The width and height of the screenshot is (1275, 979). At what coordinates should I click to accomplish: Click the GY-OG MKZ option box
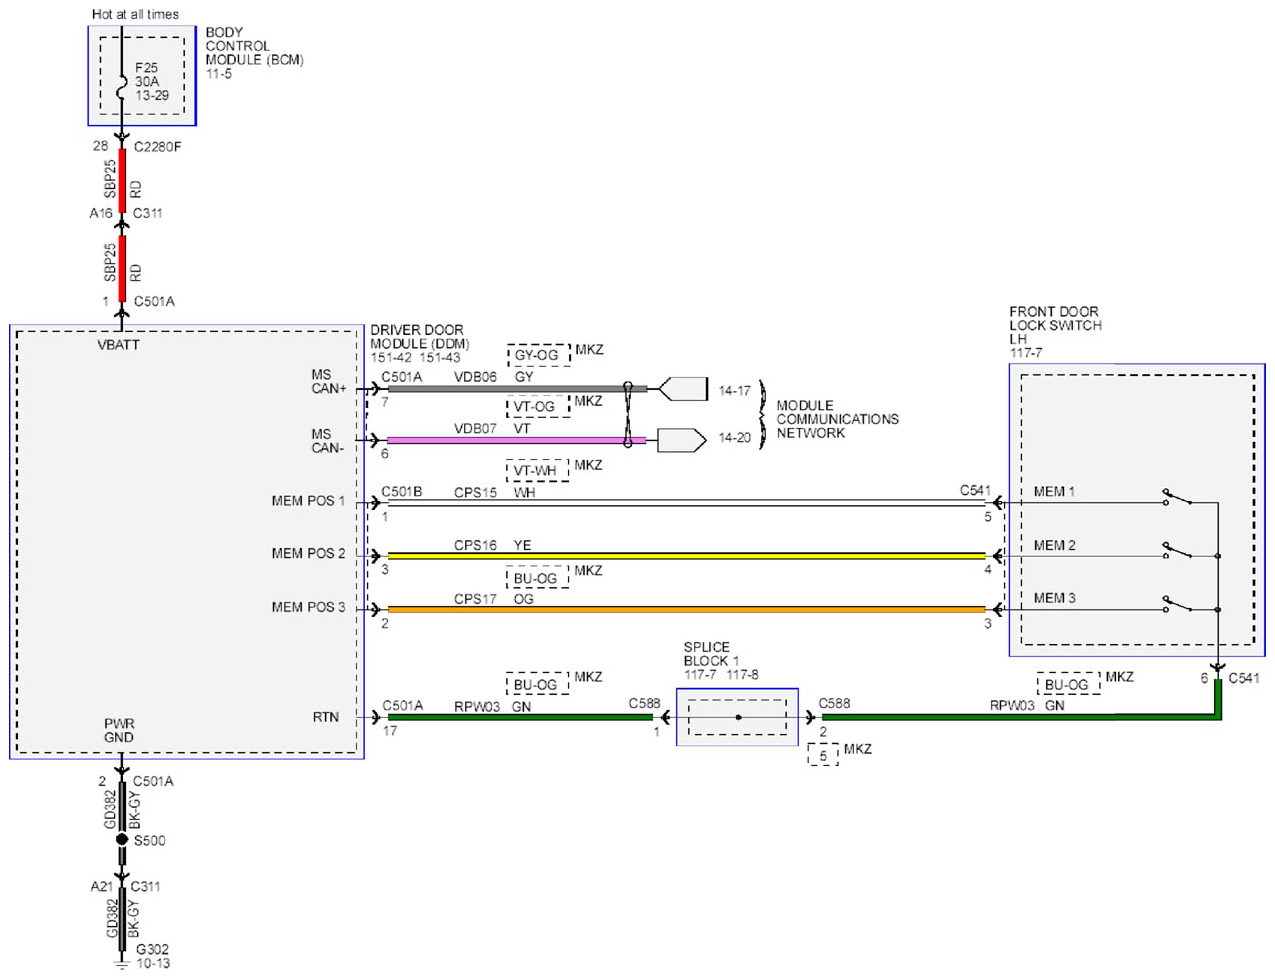click(537, 354)
